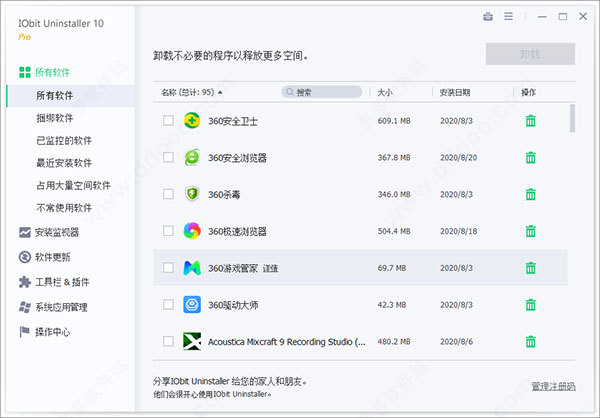Screen dimensions: 600x418
Task: Click the 360极速浏览器 colorful icon
Action: coord(192,231)
